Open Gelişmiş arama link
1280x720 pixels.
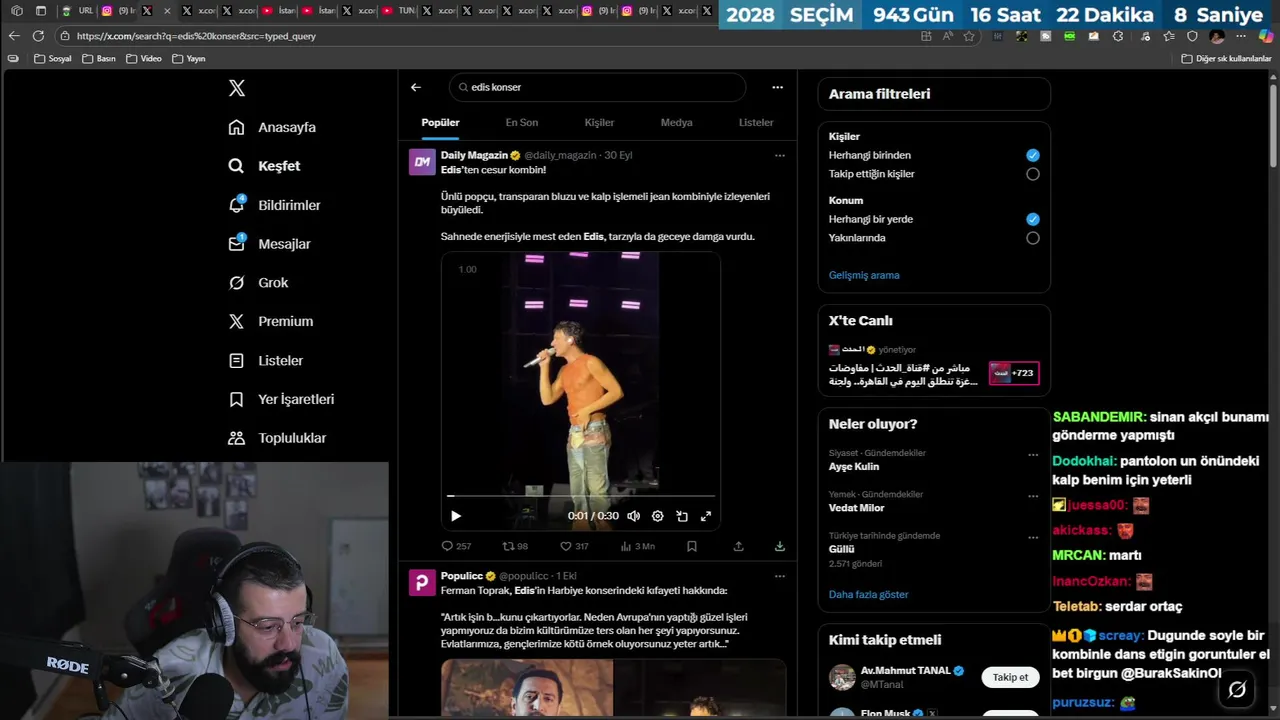(864, 275)
